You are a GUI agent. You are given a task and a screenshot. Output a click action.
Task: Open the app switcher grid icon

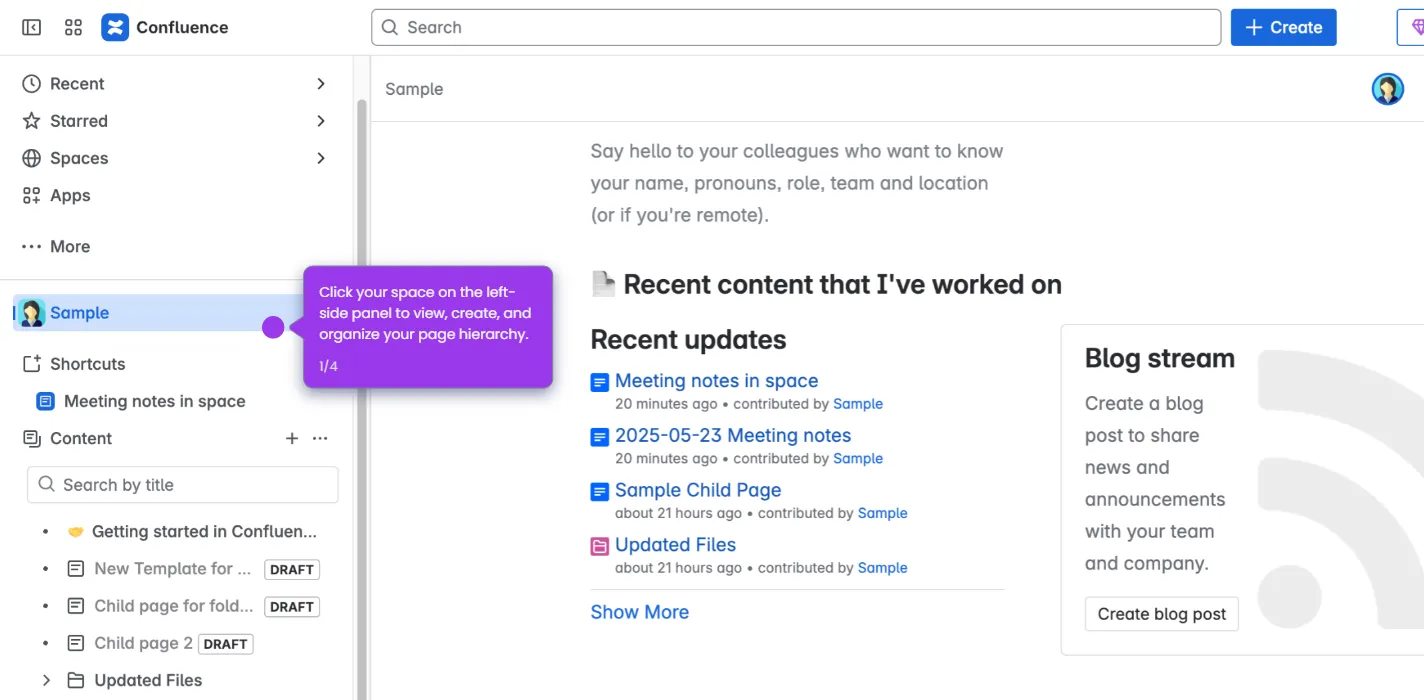click(x=73, y=27)
